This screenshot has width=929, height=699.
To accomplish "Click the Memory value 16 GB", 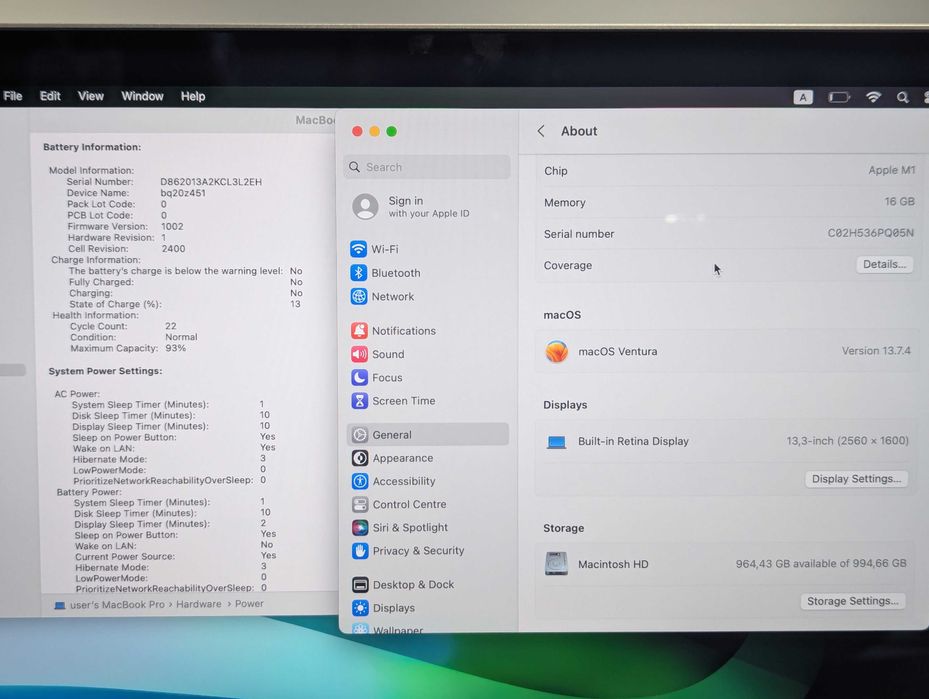I will (899, 201).
